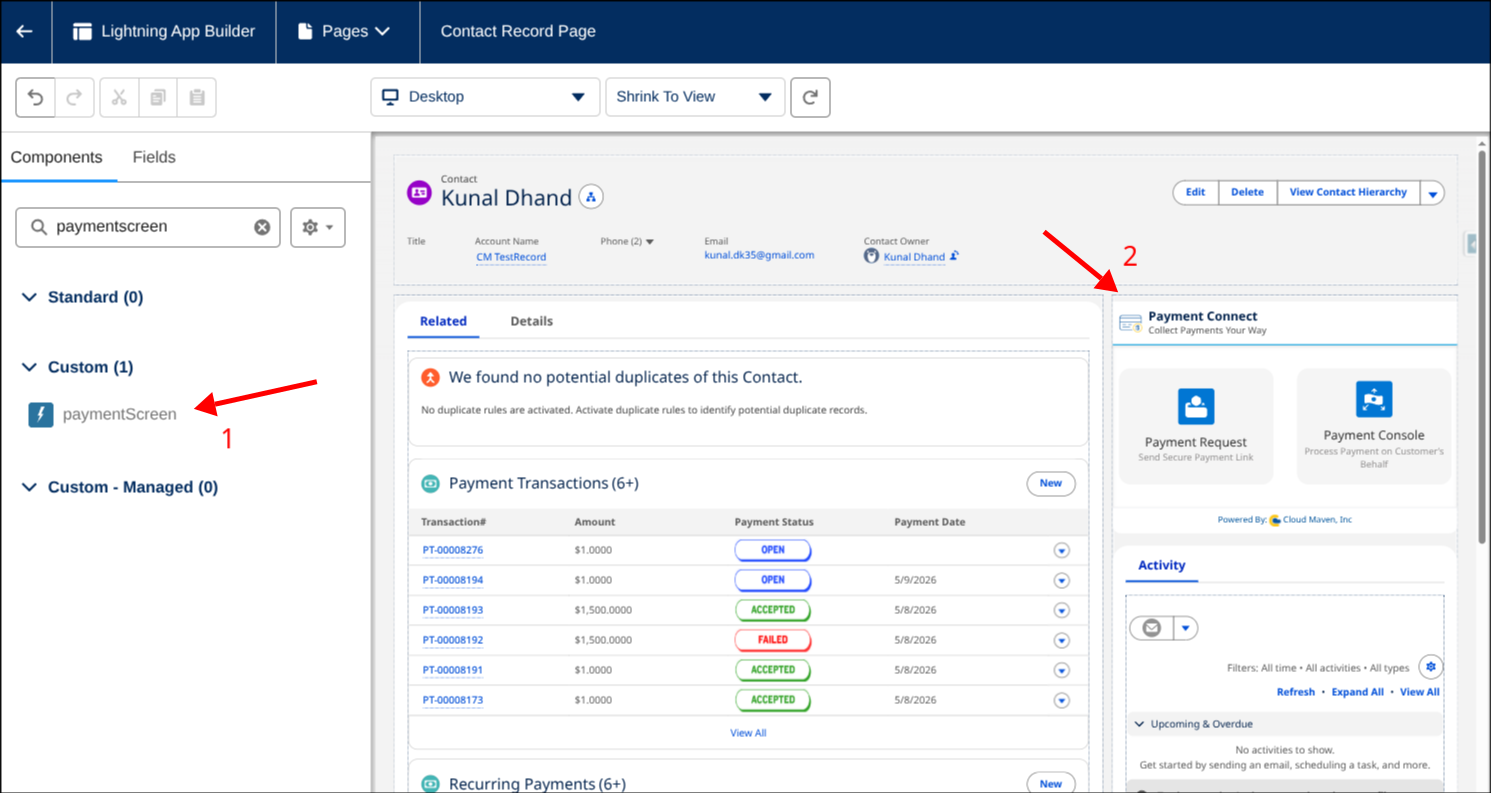Open transaction PT-00008192
The image size is (1491, 793).
pos(453,640)
